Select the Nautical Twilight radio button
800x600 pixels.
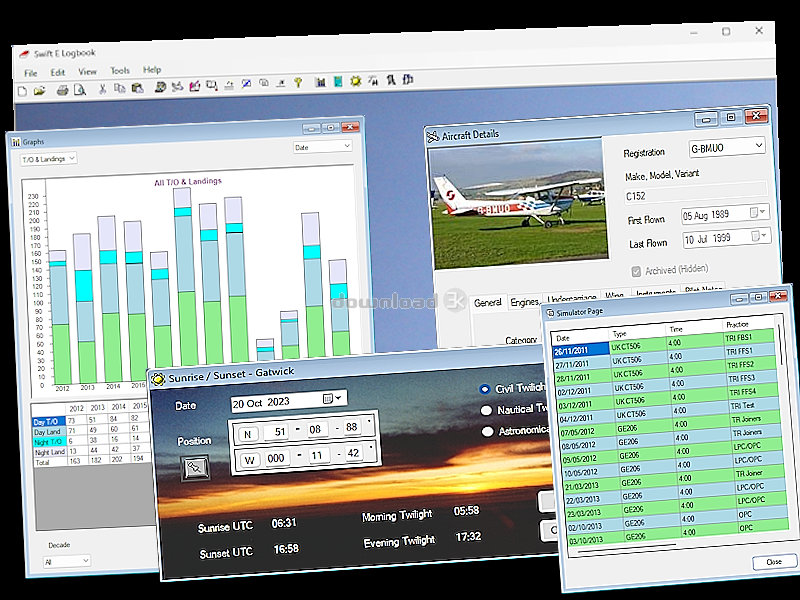pos(486,410)
